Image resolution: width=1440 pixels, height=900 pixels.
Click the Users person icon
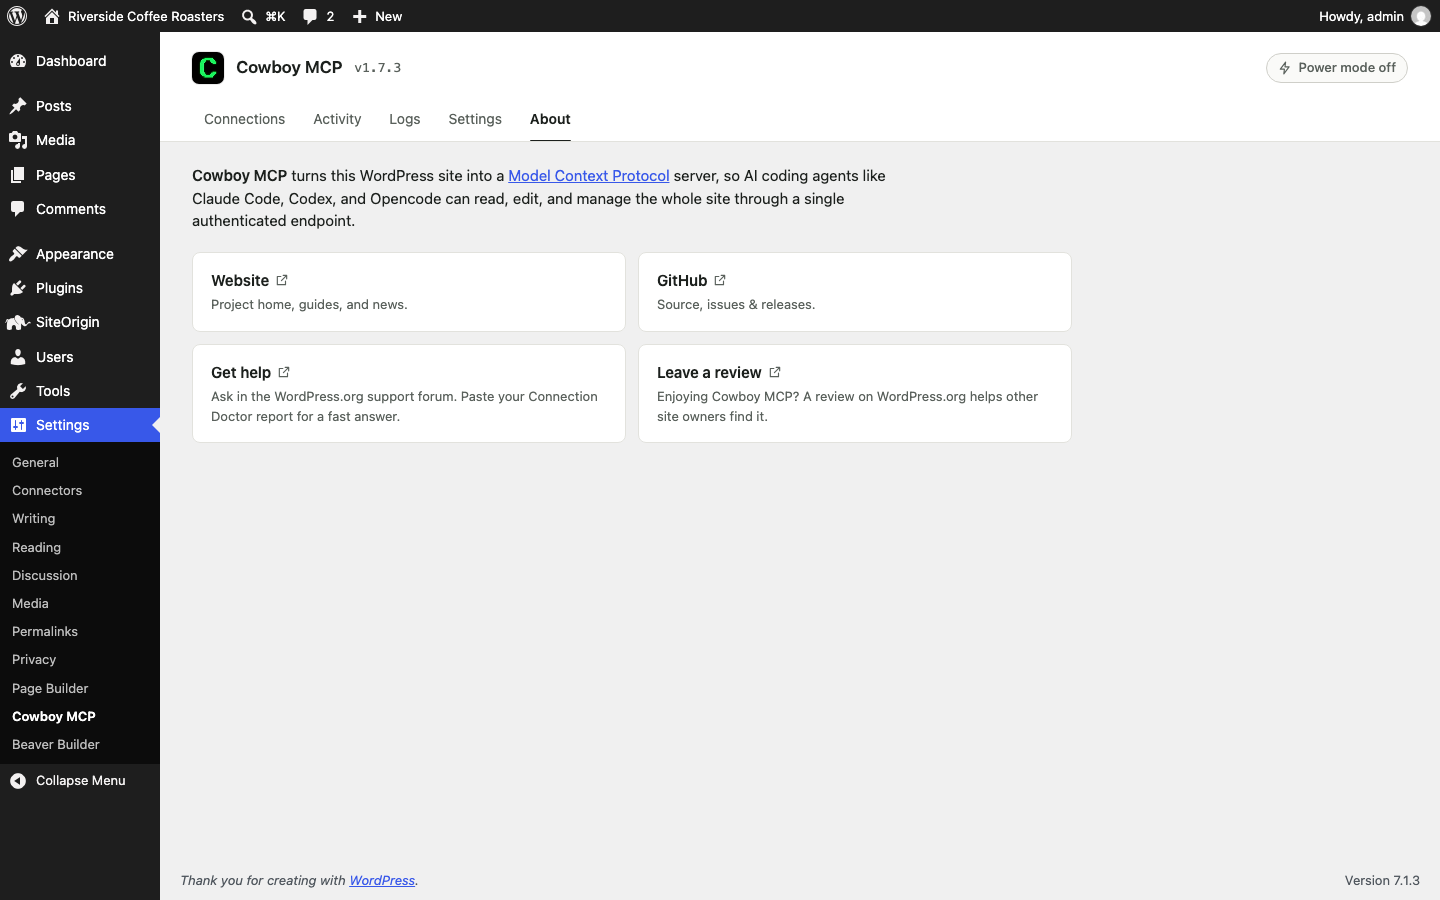[18, 357]
